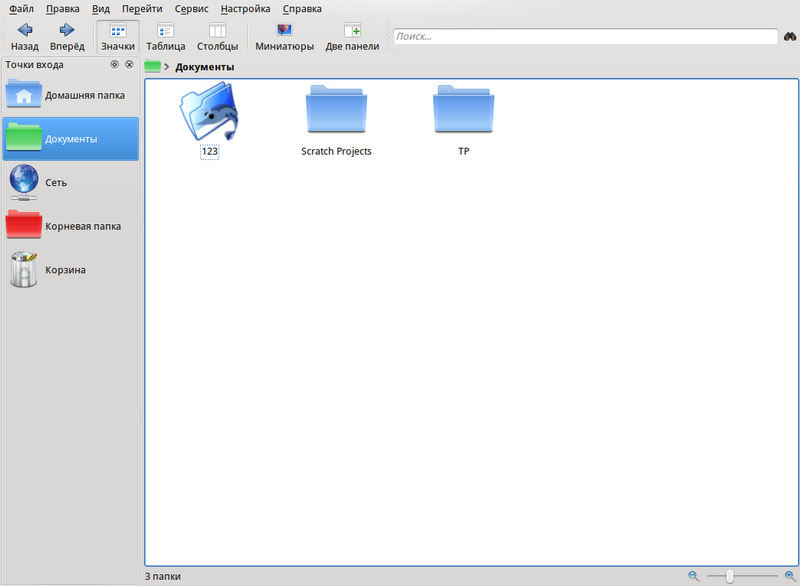Switch to Столбцы column view
Viewport: 800px width, 586px height.
point(217,37)
